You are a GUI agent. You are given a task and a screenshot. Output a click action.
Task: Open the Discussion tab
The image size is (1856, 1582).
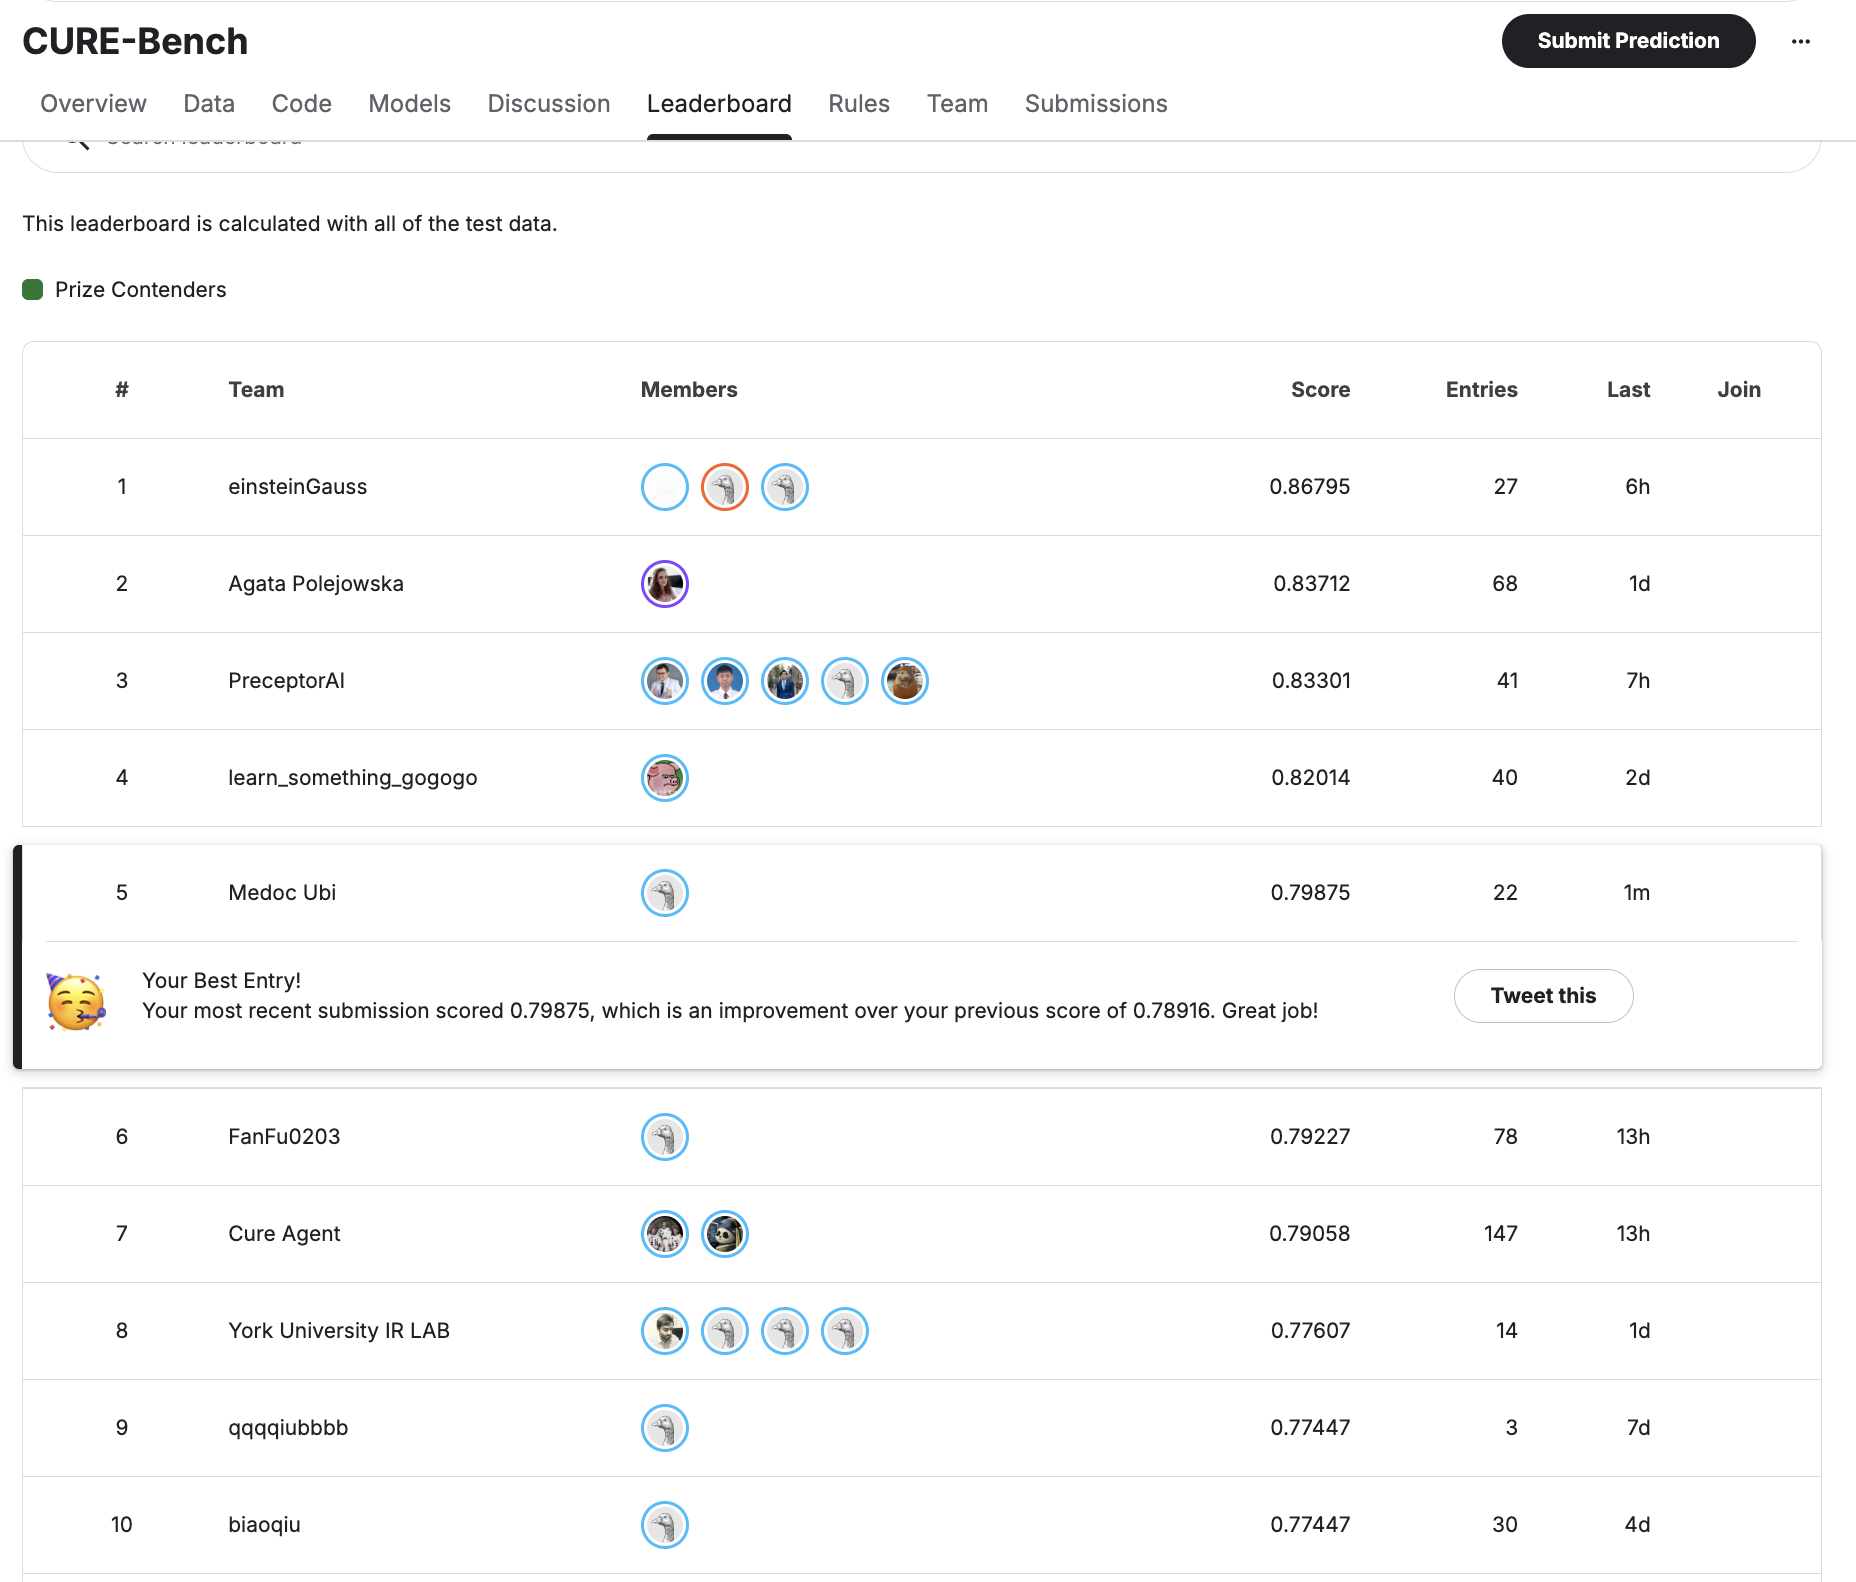548,103
